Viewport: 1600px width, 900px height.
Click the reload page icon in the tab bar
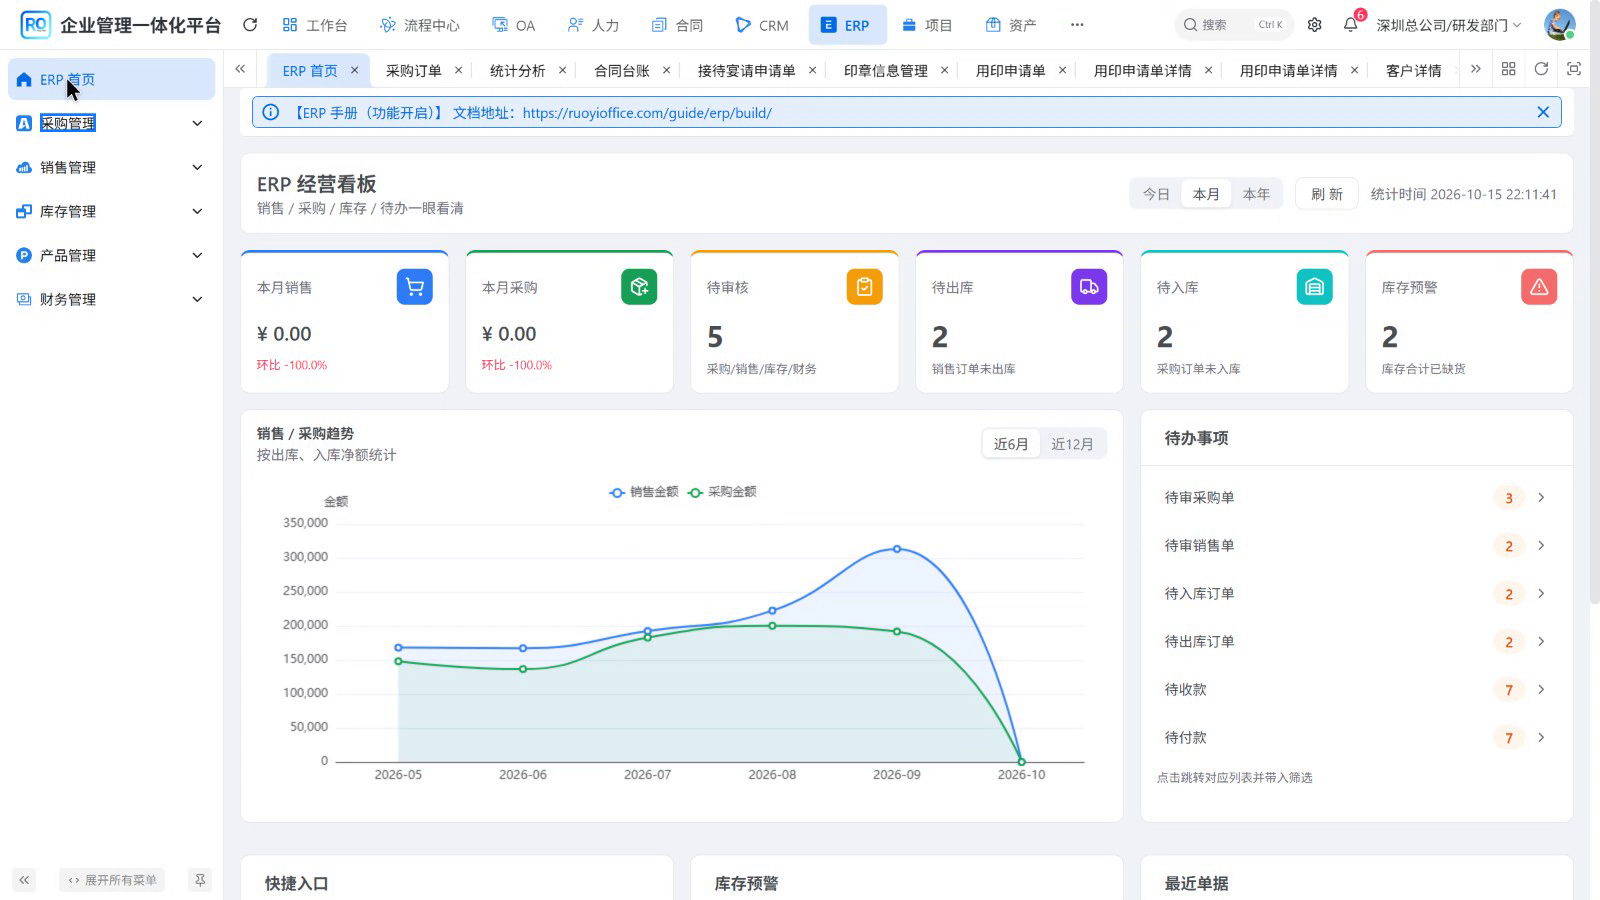(x=1541, y=69)
